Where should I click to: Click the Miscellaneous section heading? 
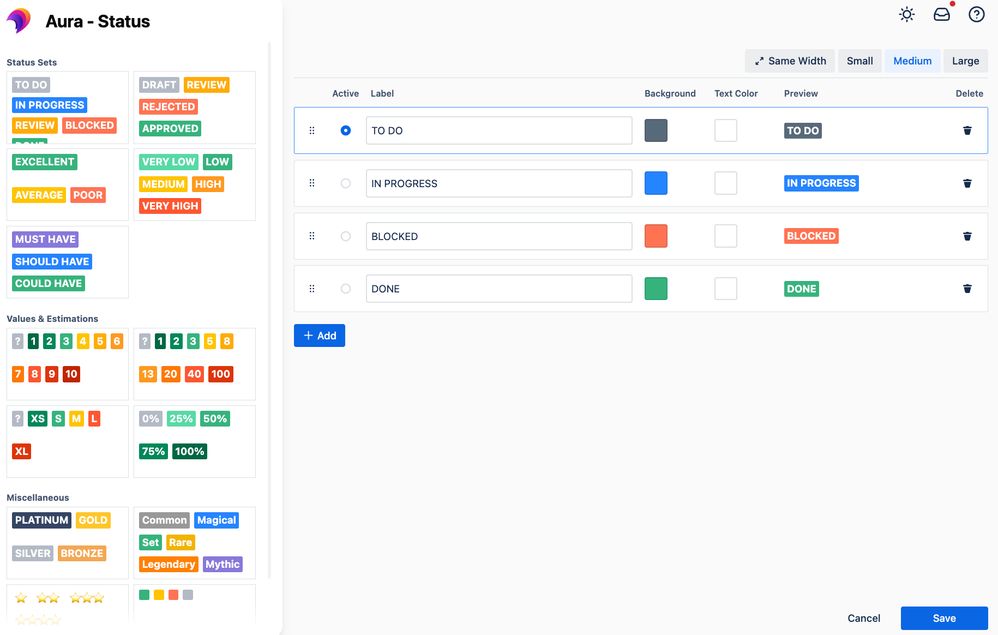click(x=38, y=498)
